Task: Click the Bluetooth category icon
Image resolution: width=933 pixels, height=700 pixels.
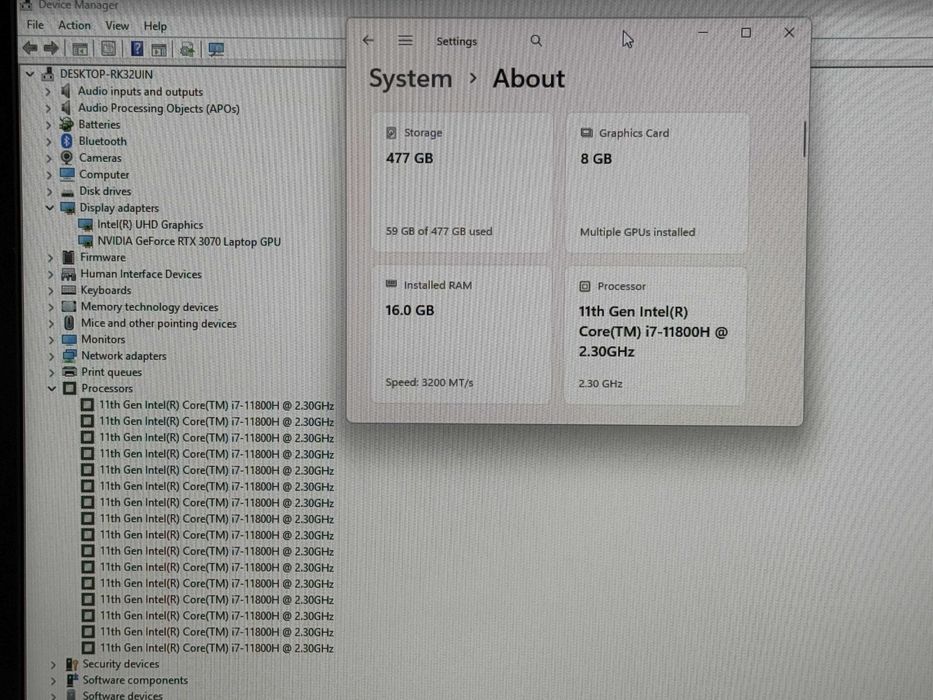Action: click(67, 141)
